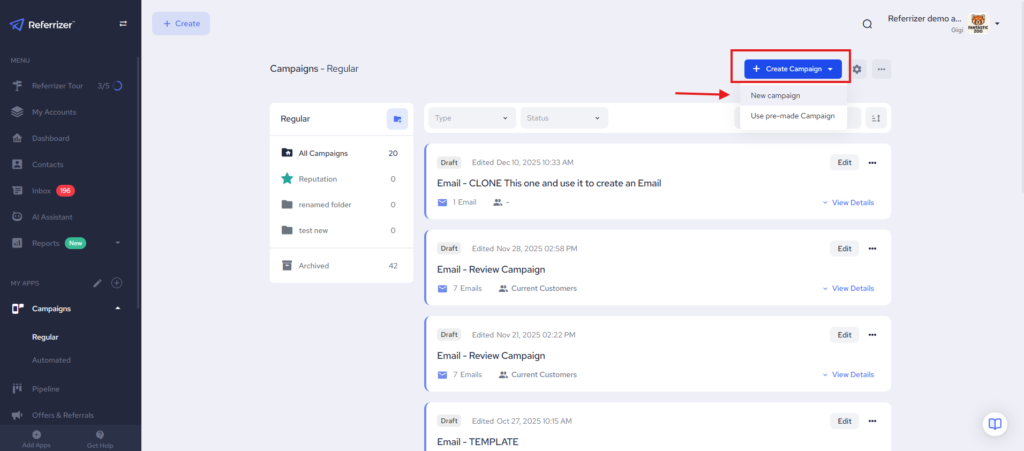This screenshot has height=451, width=1024.
Task: Open the Status filter dropdown
Action: (563, 118)
